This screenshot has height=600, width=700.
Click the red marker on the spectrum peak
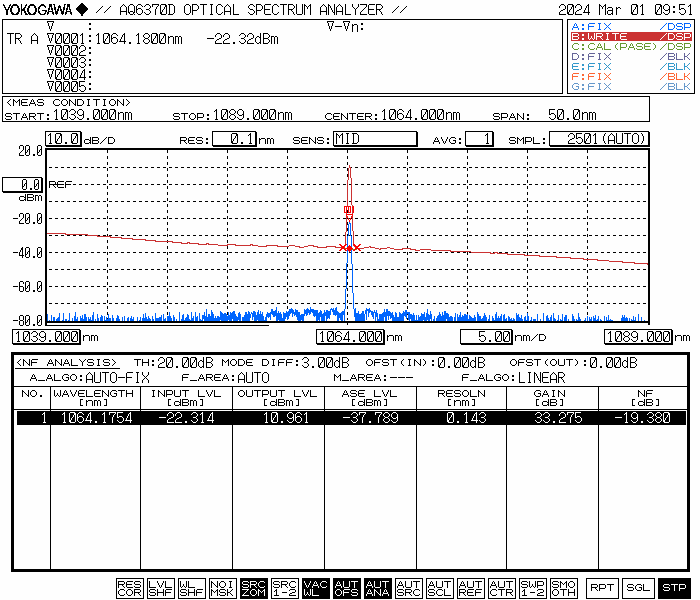pyautogui.click(x=348, y=210)
